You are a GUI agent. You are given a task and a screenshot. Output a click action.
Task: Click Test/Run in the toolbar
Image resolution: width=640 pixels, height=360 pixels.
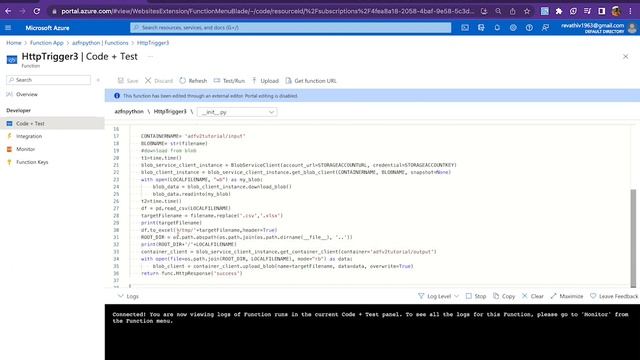tap(229, 81)
